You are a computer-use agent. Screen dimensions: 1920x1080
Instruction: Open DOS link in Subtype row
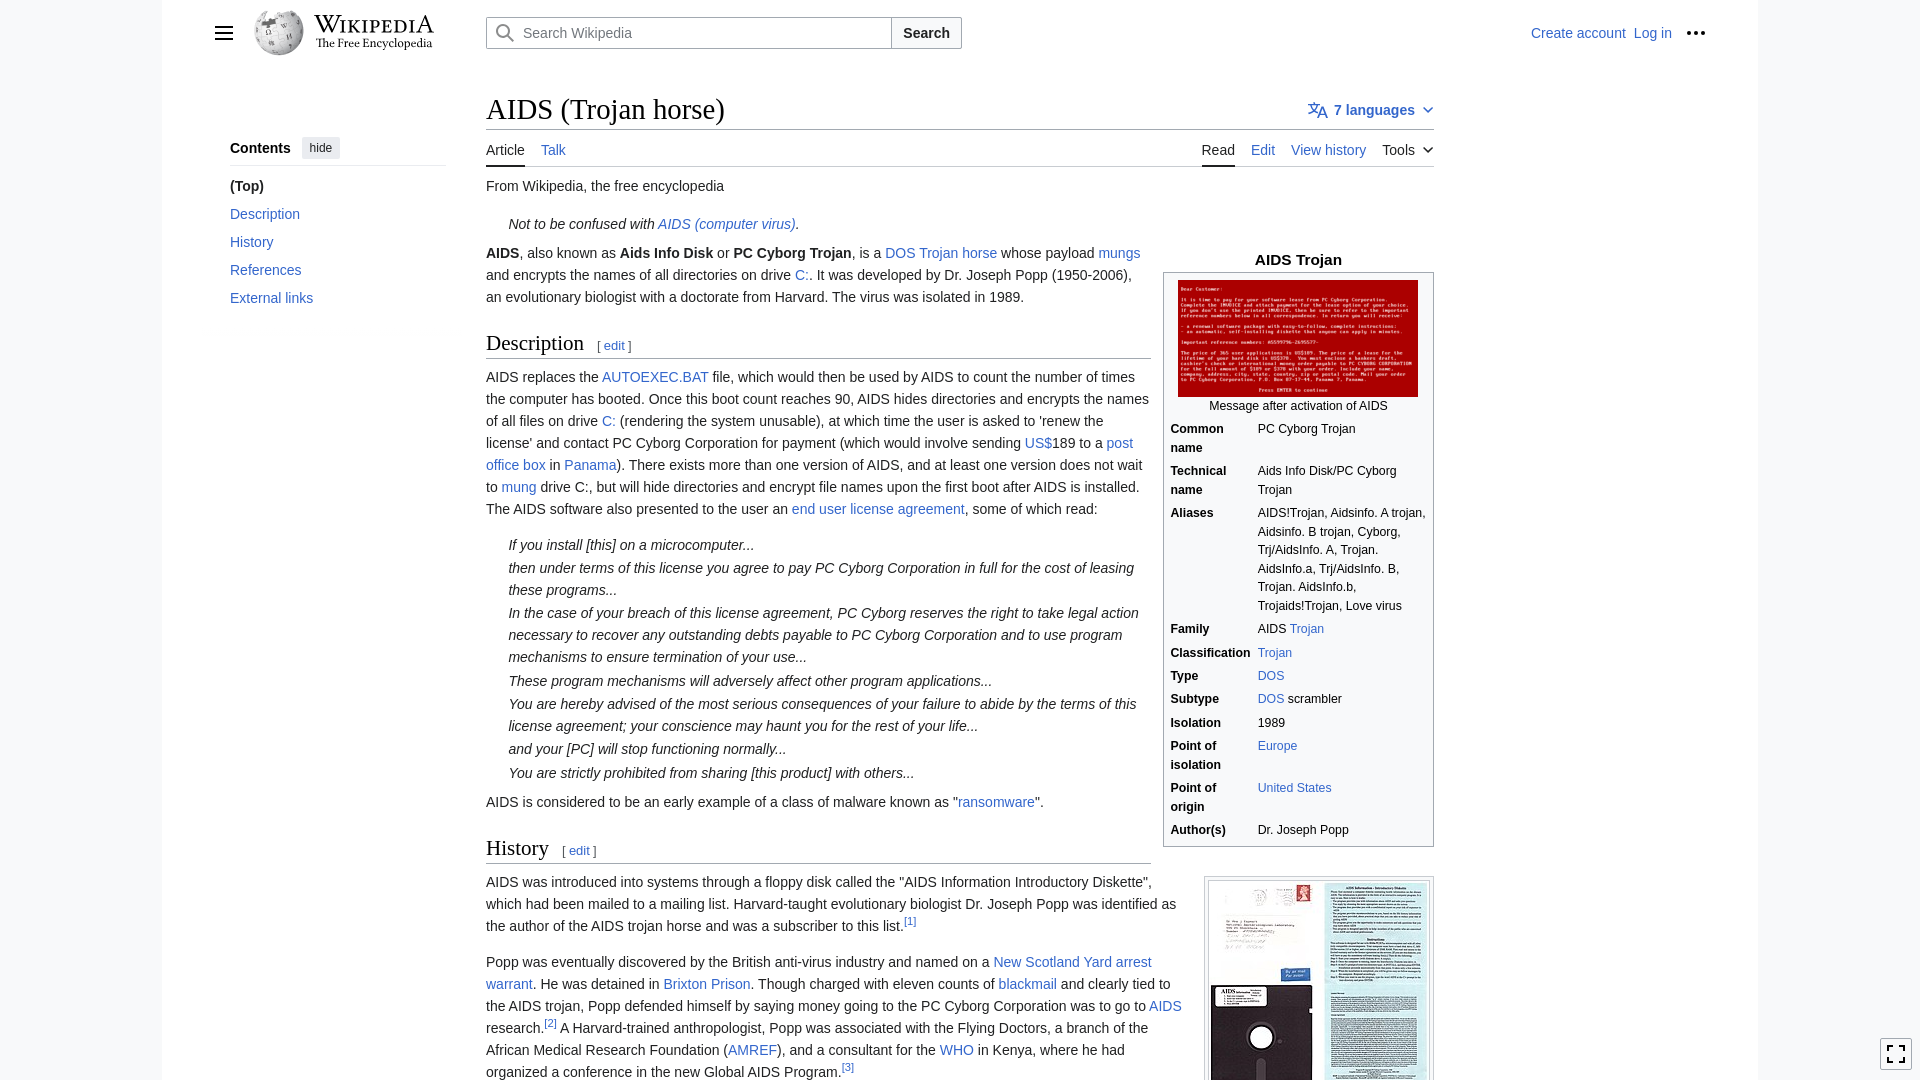[1271, 699]
